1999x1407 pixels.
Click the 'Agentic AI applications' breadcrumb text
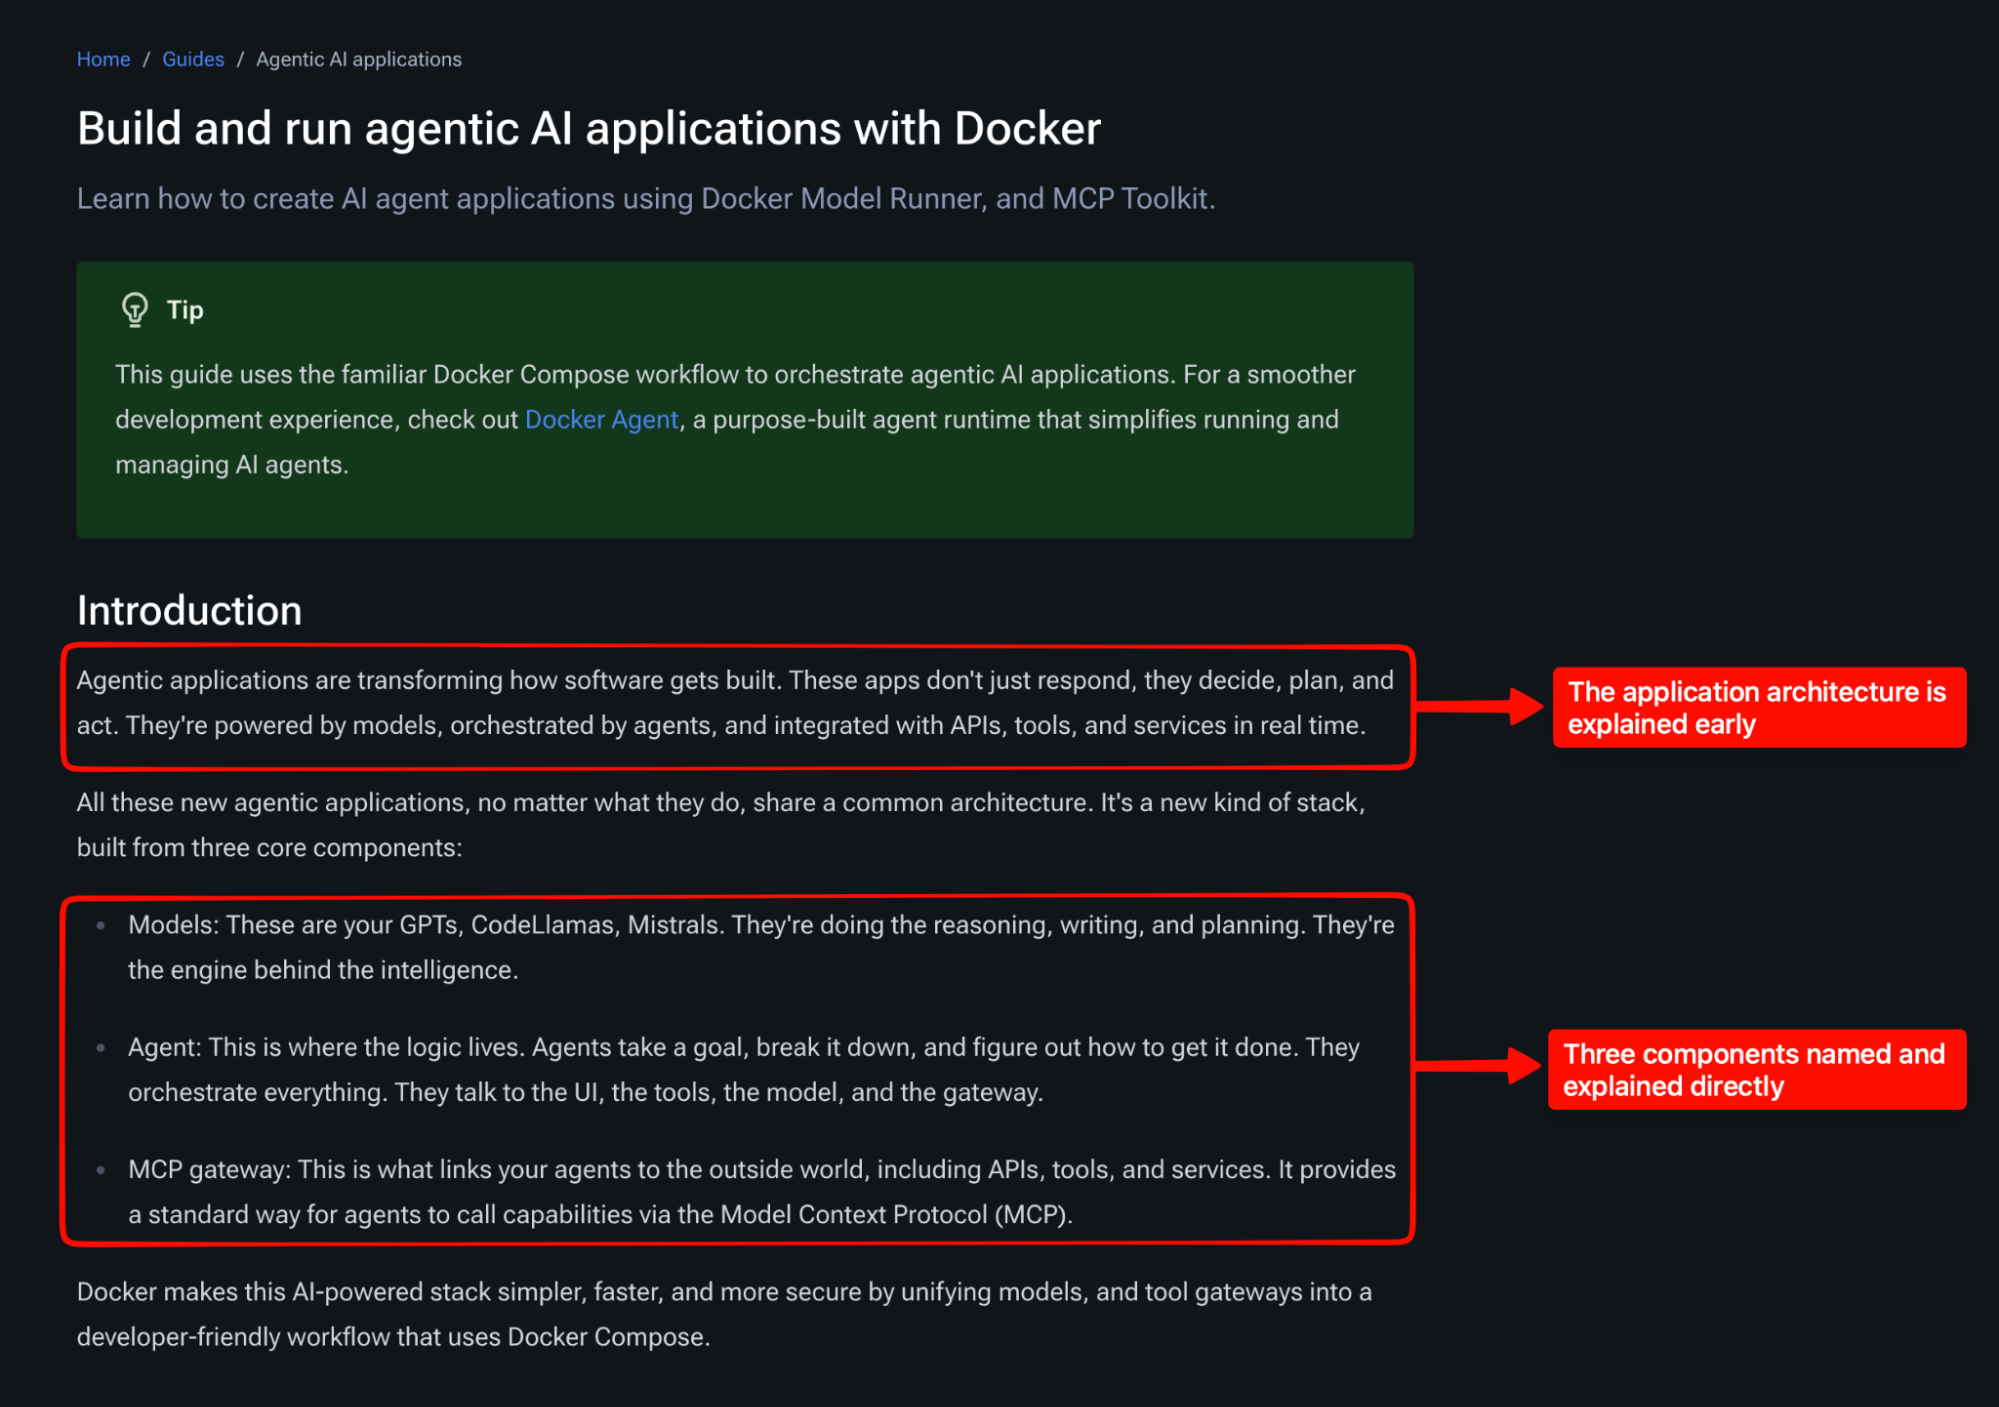359,59
